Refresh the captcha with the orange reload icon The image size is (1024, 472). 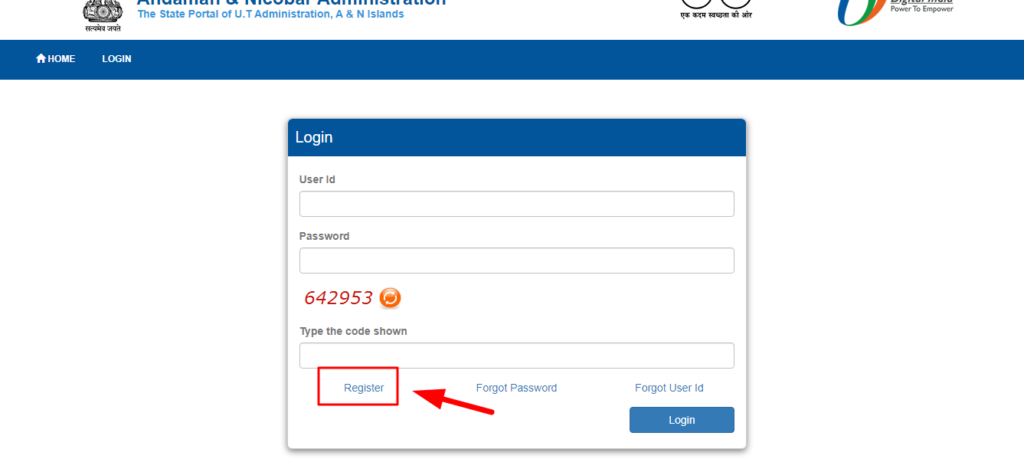tap(390, 298)
